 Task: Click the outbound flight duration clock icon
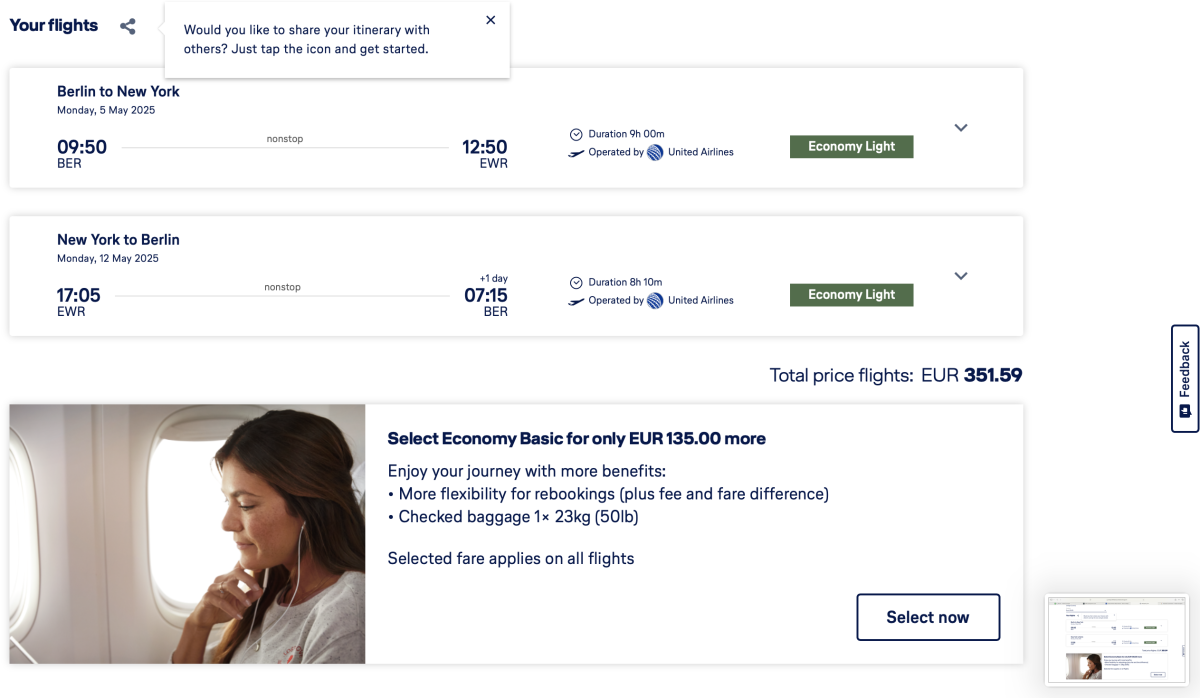point(576,134)
